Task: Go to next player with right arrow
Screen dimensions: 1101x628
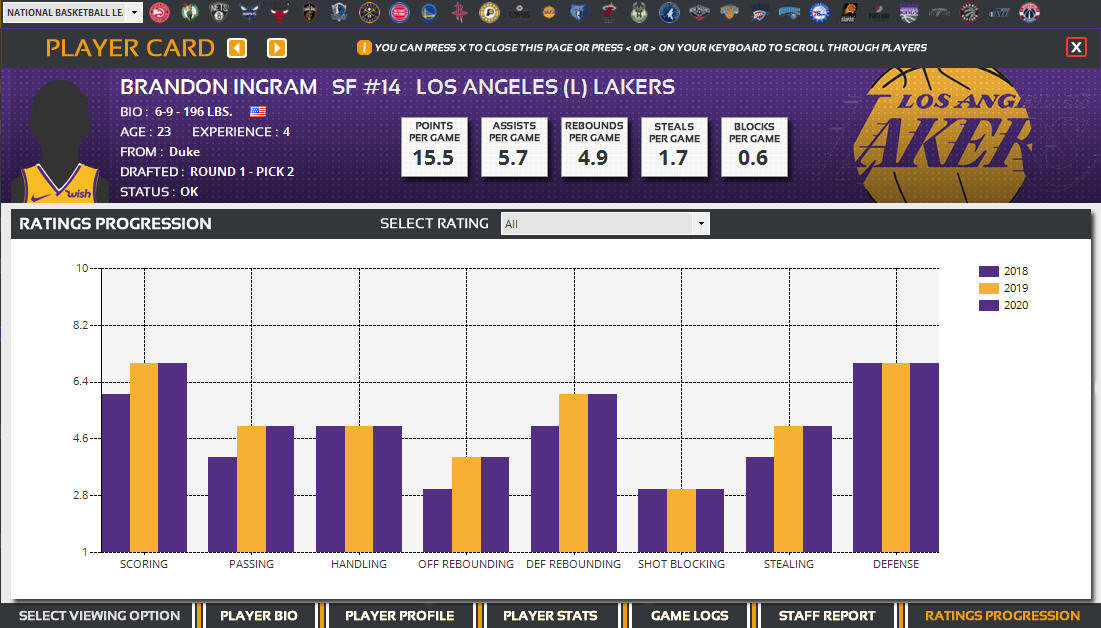Action: pos(277,48)
